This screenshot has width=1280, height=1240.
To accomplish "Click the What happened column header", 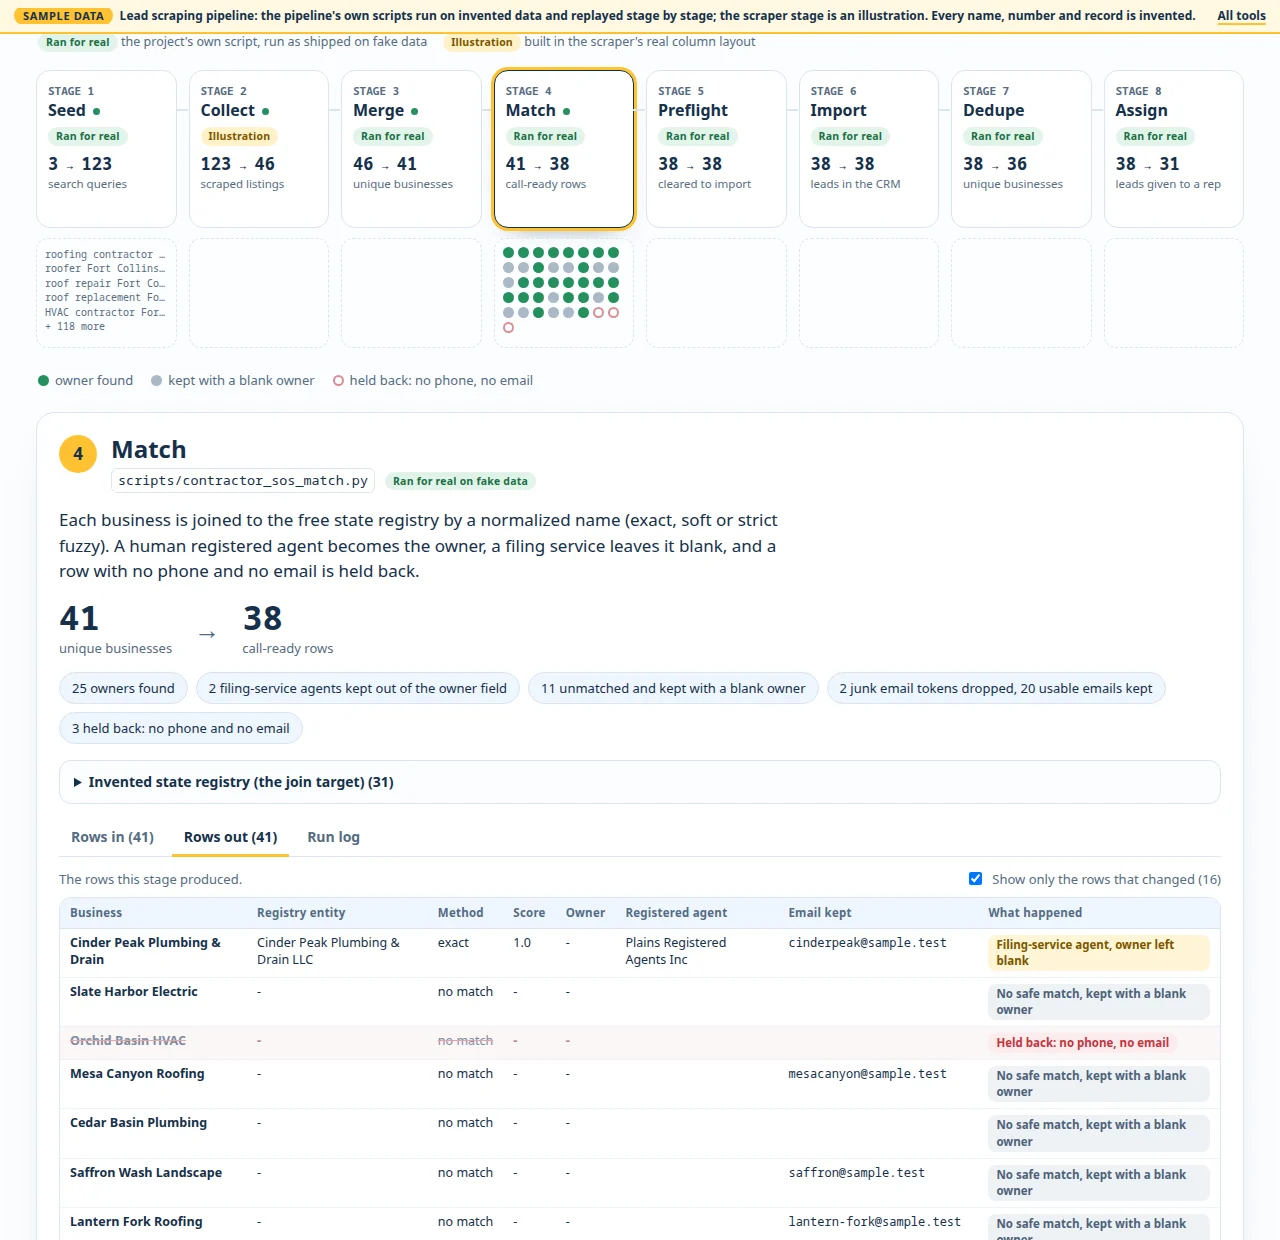I will tap(1035, 913).
